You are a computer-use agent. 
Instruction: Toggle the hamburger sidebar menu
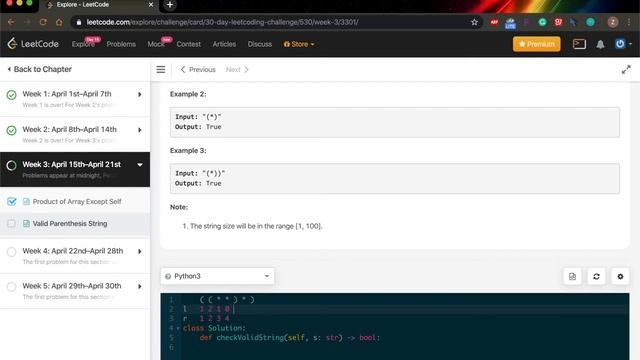click(161, 69)
